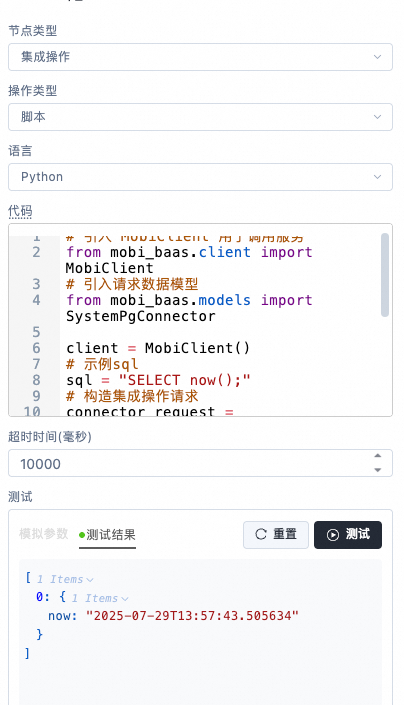Click the now timestamp value in results
The width and height of the screenshot is (404, 705).
click(x=192, y=616)
